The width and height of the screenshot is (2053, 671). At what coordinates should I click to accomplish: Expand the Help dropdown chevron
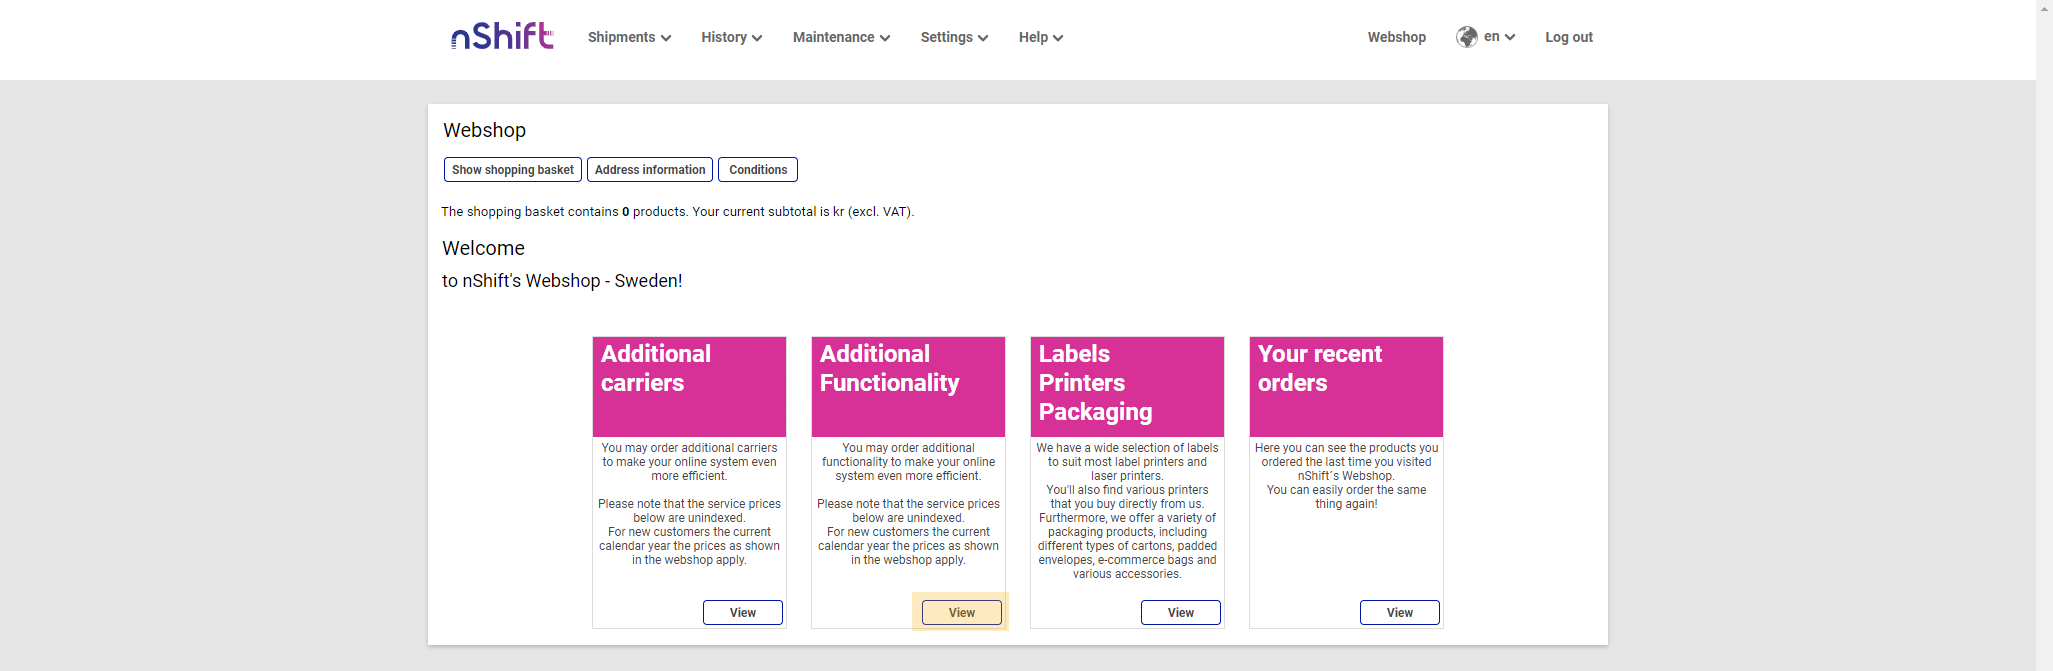point(1058,38)
